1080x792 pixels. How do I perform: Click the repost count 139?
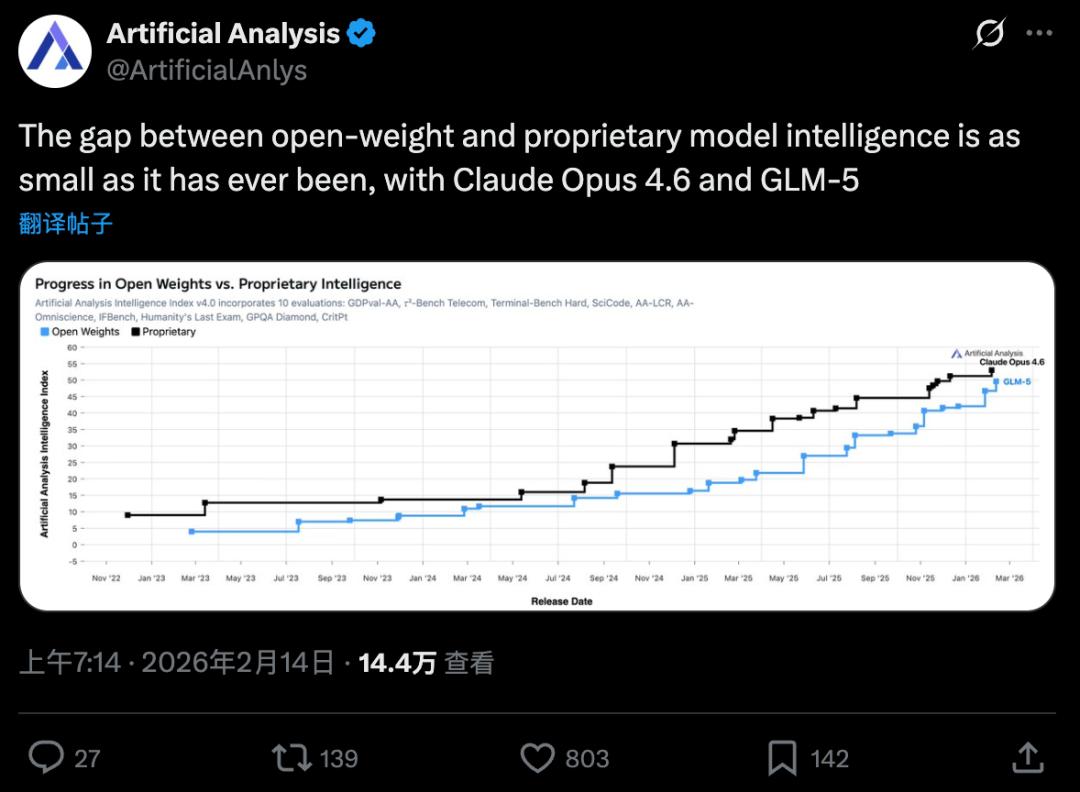(x=339, y=758)
